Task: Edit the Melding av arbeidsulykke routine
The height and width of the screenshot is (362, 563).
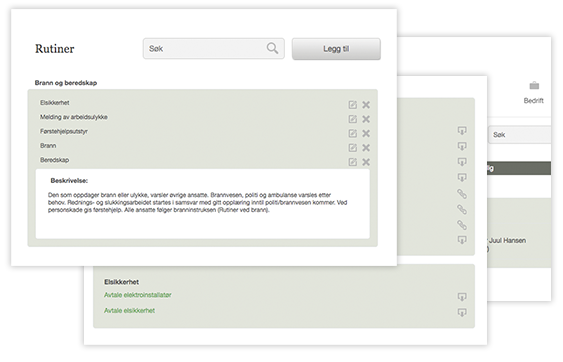Action: tap(353, 119)
